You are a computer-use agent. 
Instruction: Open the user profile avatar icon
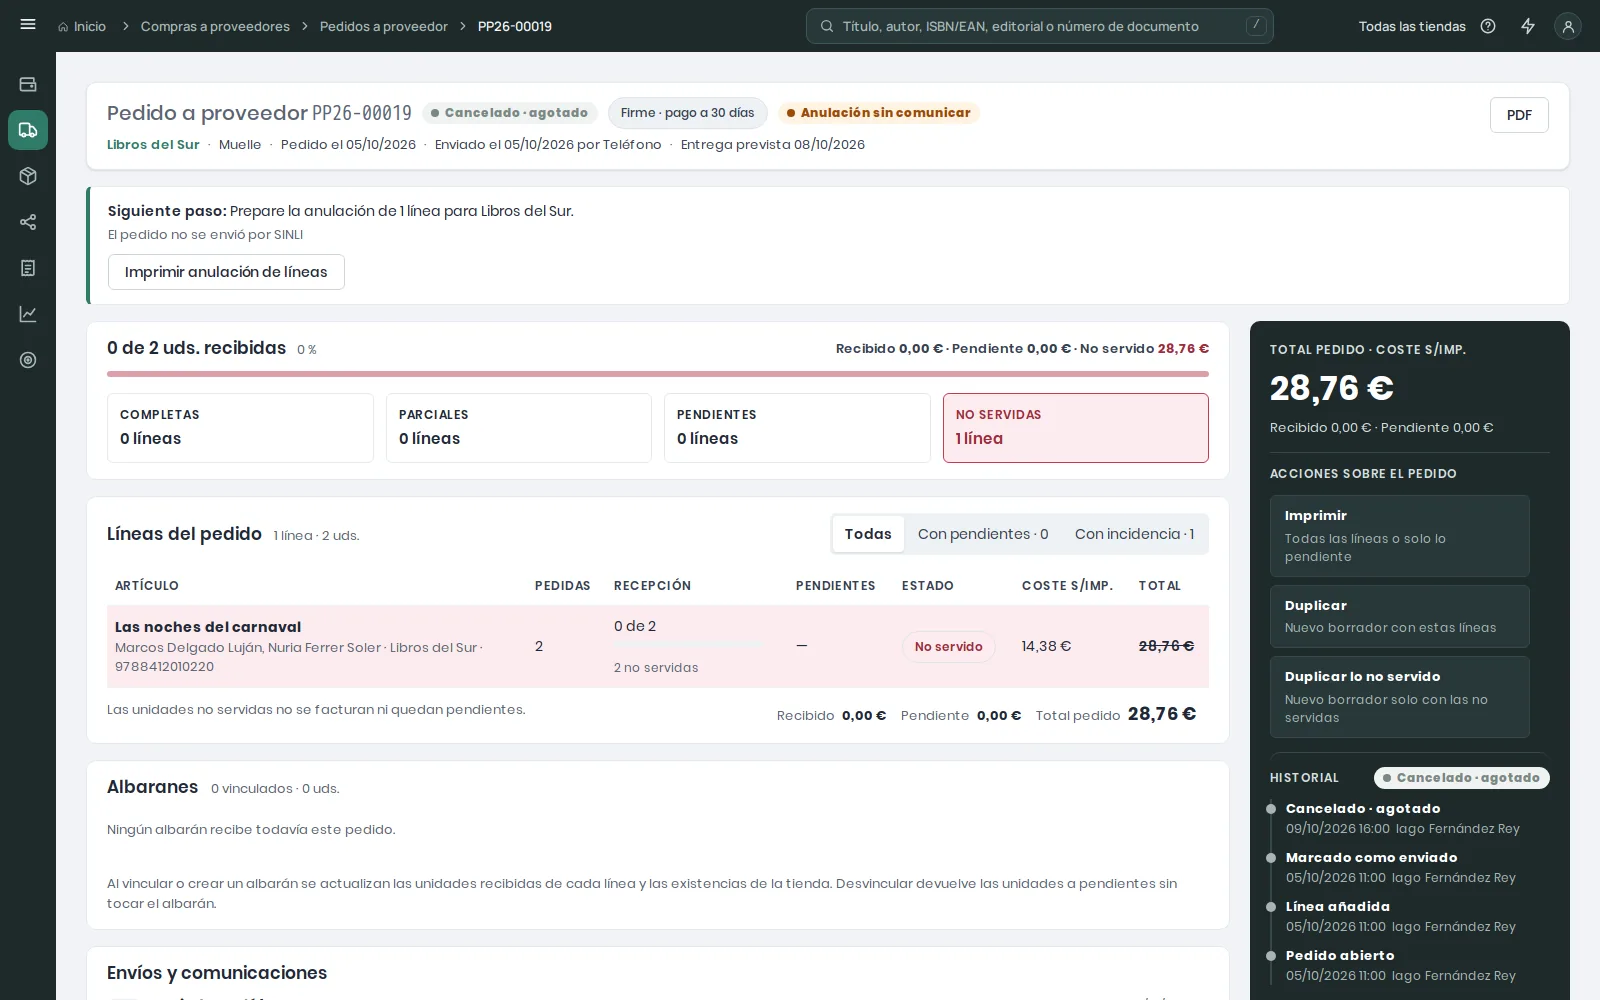coord(1568,27)
